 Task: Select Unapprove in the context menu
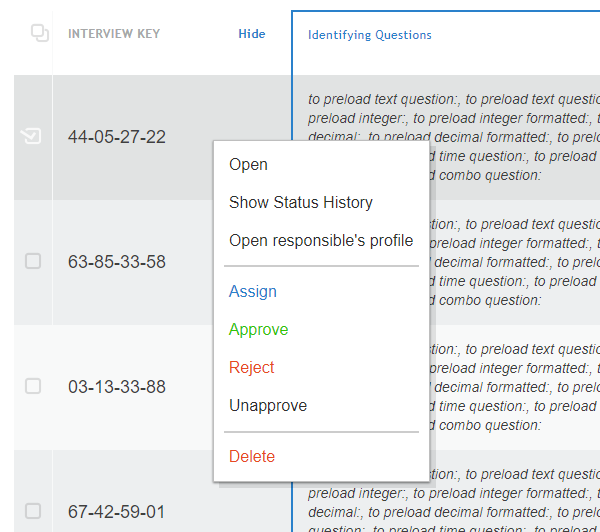click(267, 406)
